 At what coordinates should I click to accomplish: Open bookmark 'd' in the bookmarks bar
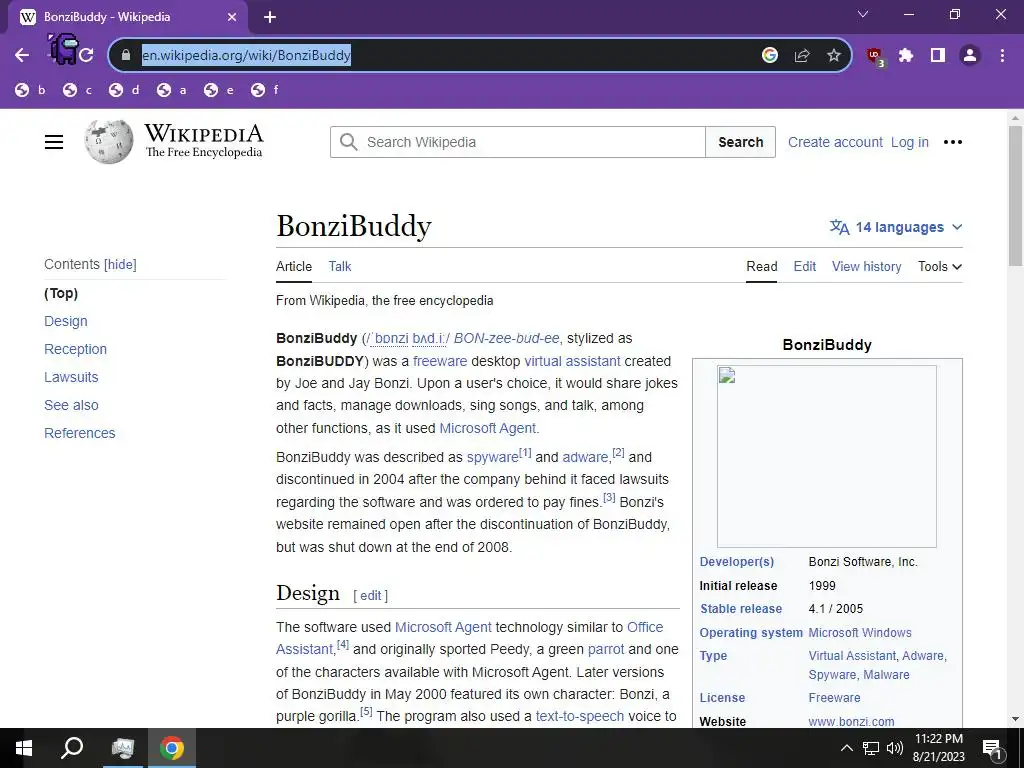coord(125,90)
